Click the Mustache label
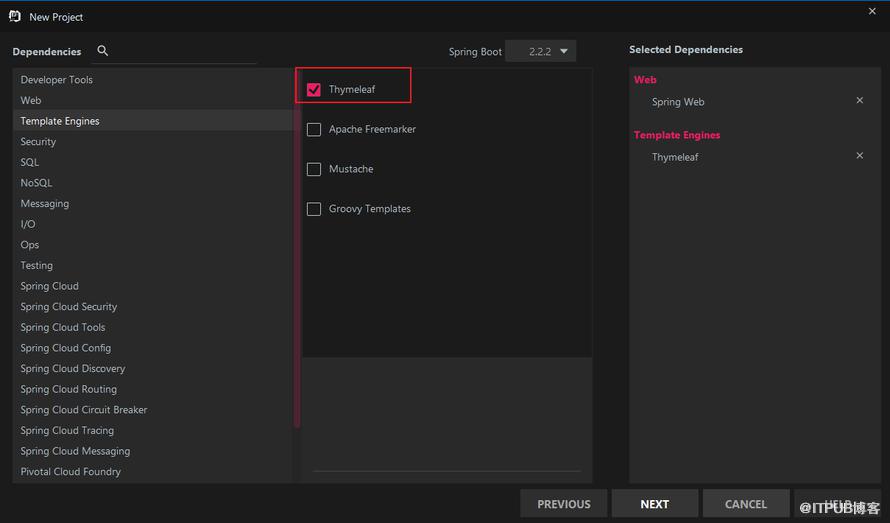Image resolution: width=890 pixels, height=523 pixels. (x=351, y=169)
